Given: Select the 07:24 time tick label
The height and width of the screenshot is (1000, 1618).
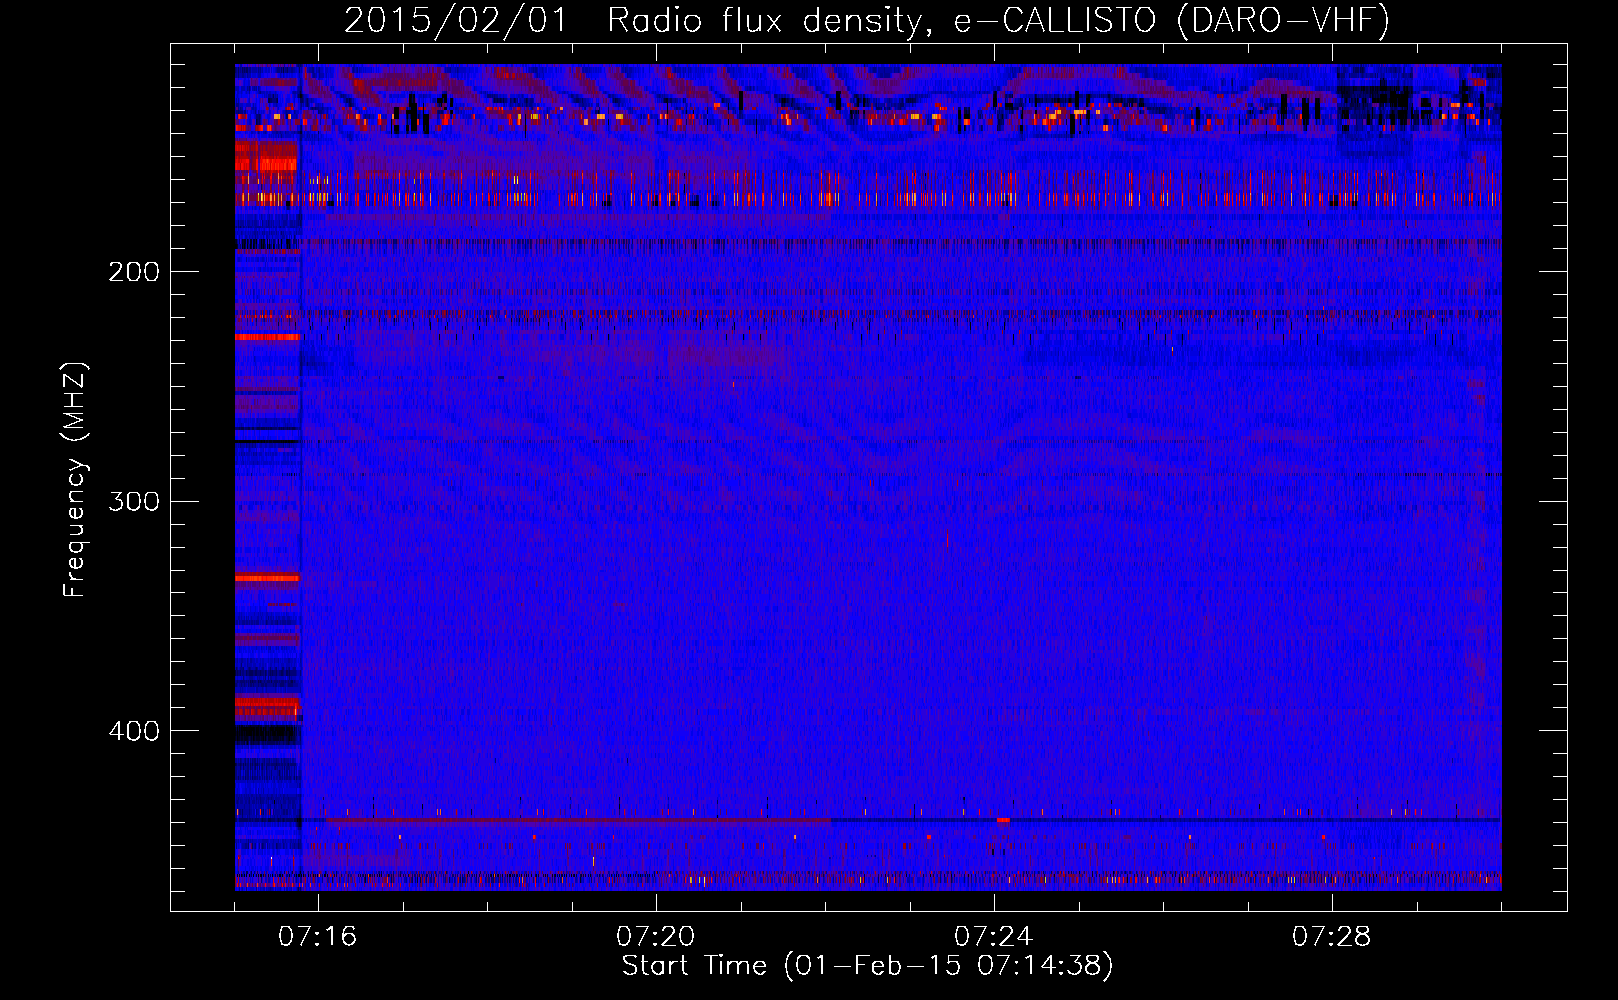Looking at the screenshot, I should tap(994, 937).
